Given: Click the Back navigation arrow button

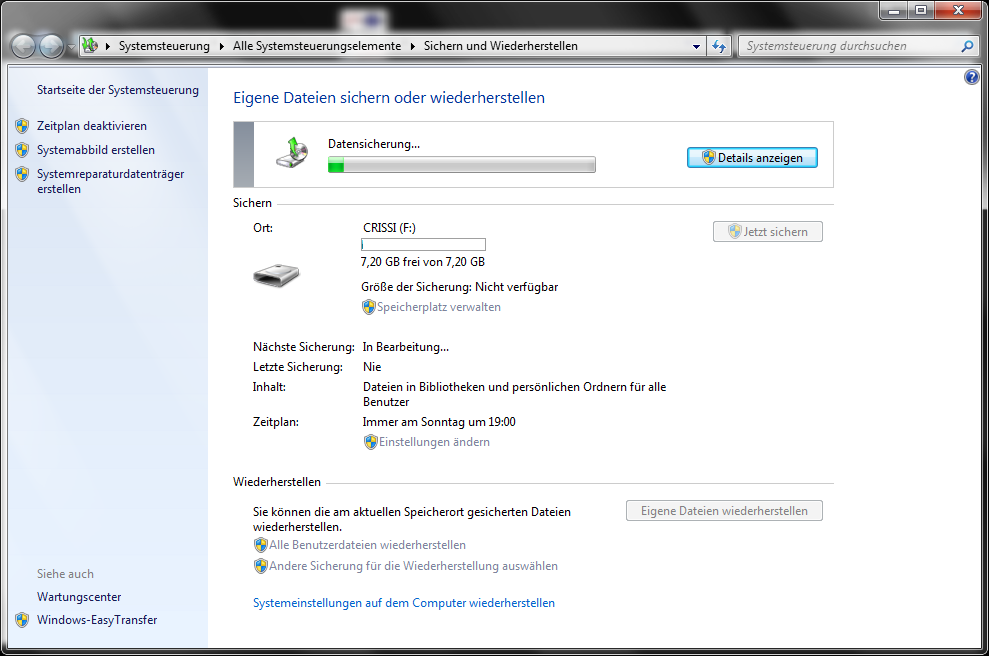Looking at the screenshot, I should pyautogui.click(x=24, y=46).
